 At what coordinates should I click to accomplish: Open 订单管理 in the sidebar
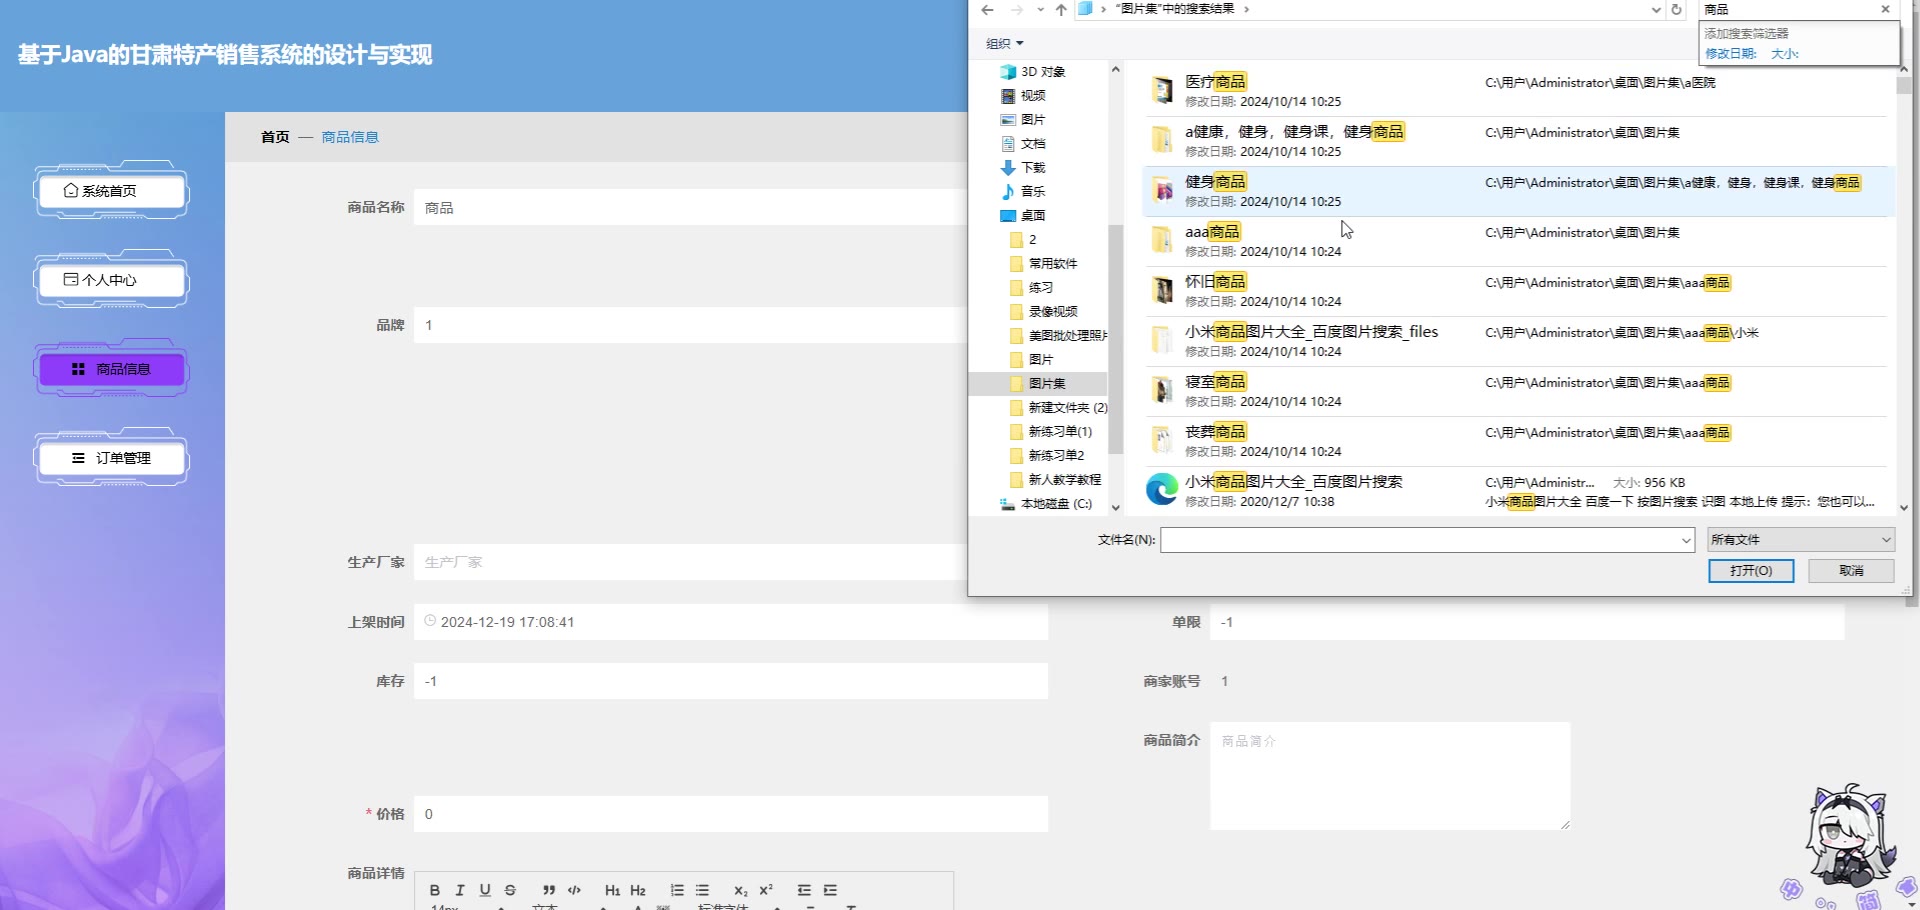112,458
